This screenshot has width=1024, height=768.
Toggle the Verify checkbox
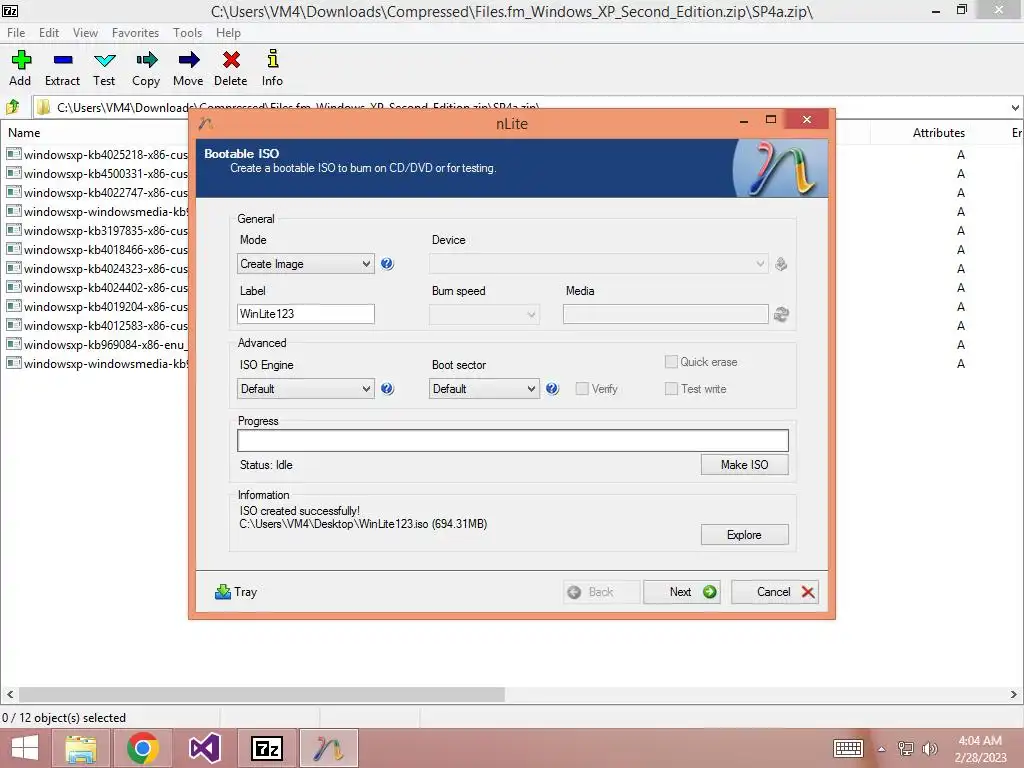582,389
